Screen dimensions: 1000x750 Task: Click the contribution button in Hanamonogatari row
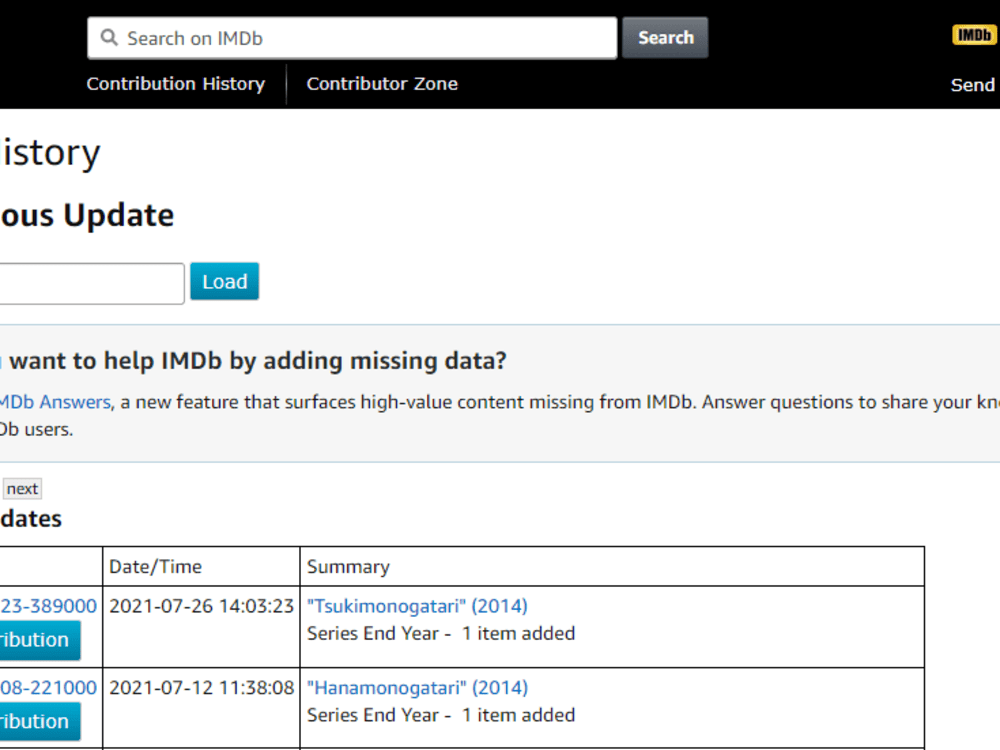40,721
